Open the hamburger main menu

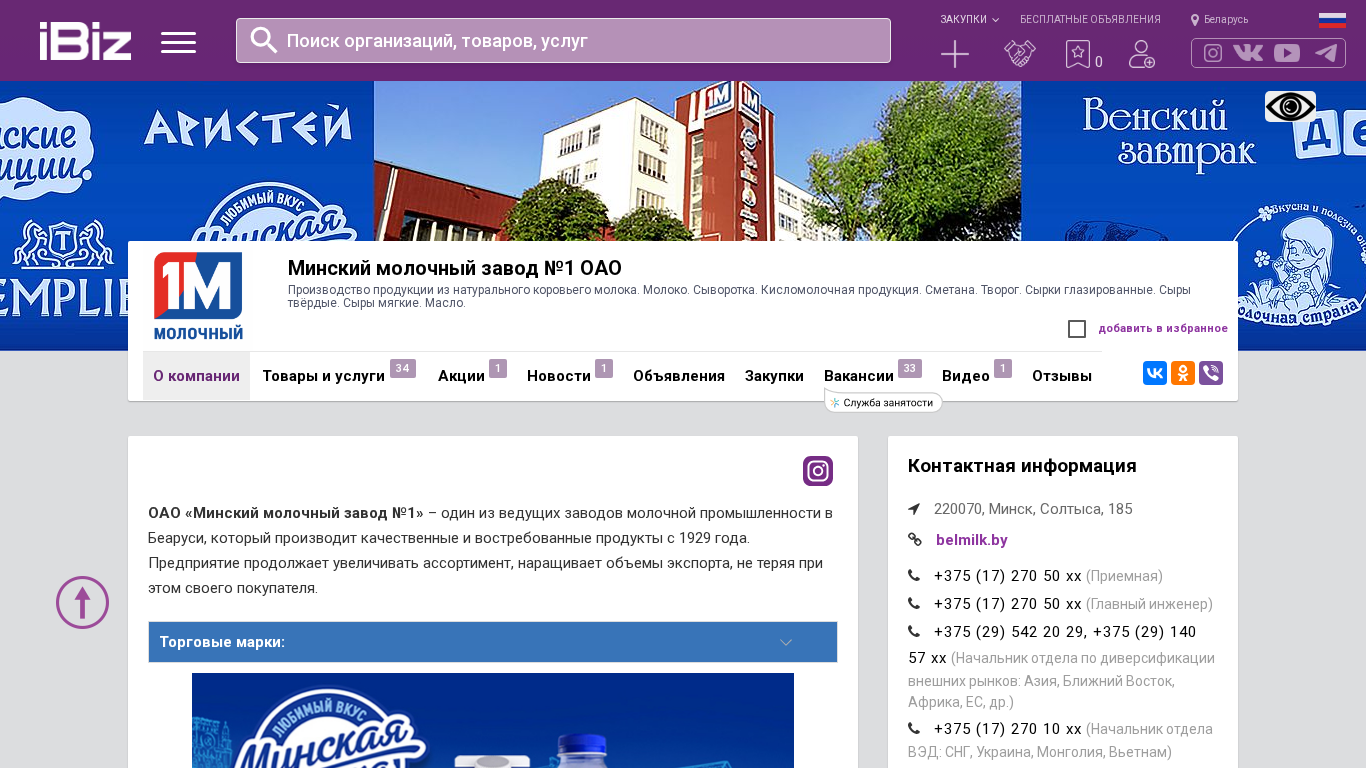[178, 42]
